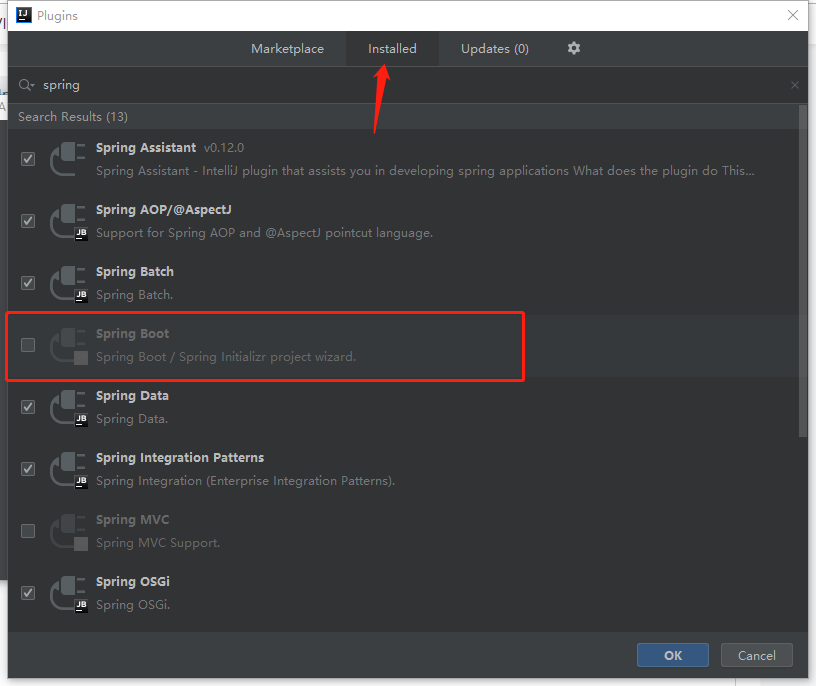Disable the Spring OSGi plugin checkbox
The height and width of the screenshot is (686, 816).
coord(28,593)
